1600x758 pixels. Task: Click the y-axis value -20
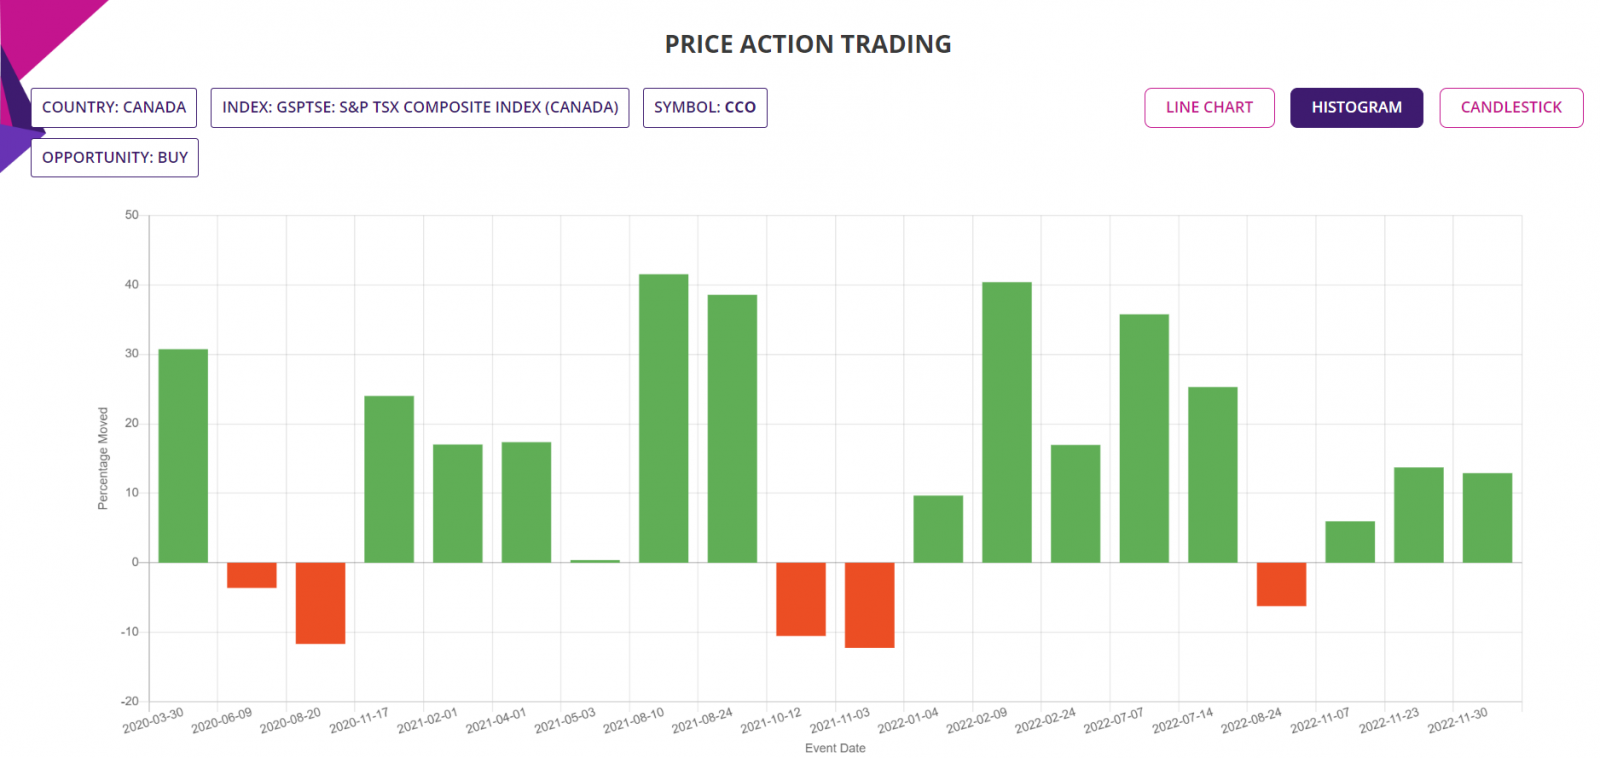click(130, 701)
